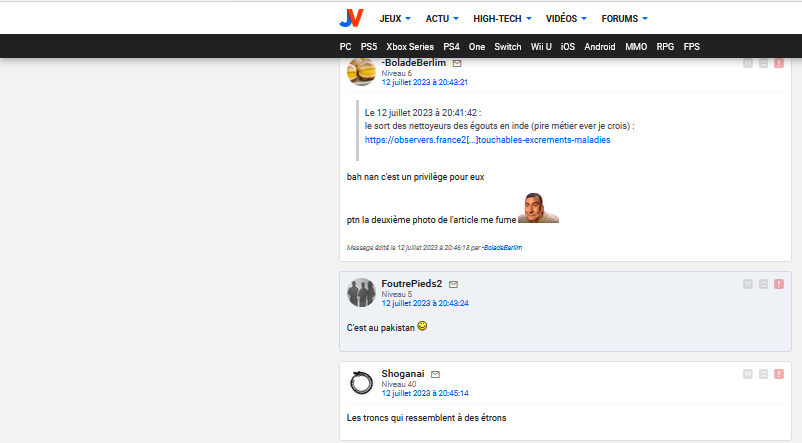The width and height of the screenshot is (802, 443).
Task: Click Shoganai's circular avatar image
Action: pyautogui.click(x=361, y=383)
